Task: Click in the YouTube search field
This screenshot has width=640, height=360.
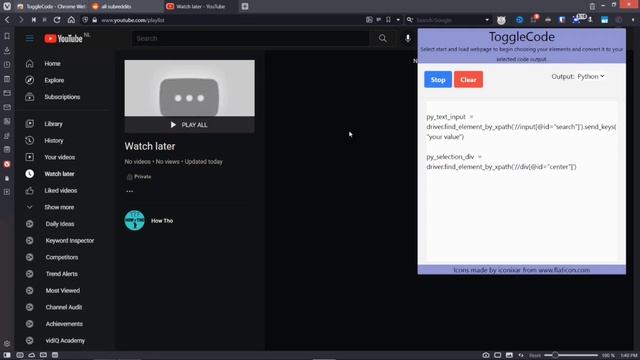Action: click(x=250, y=38)
